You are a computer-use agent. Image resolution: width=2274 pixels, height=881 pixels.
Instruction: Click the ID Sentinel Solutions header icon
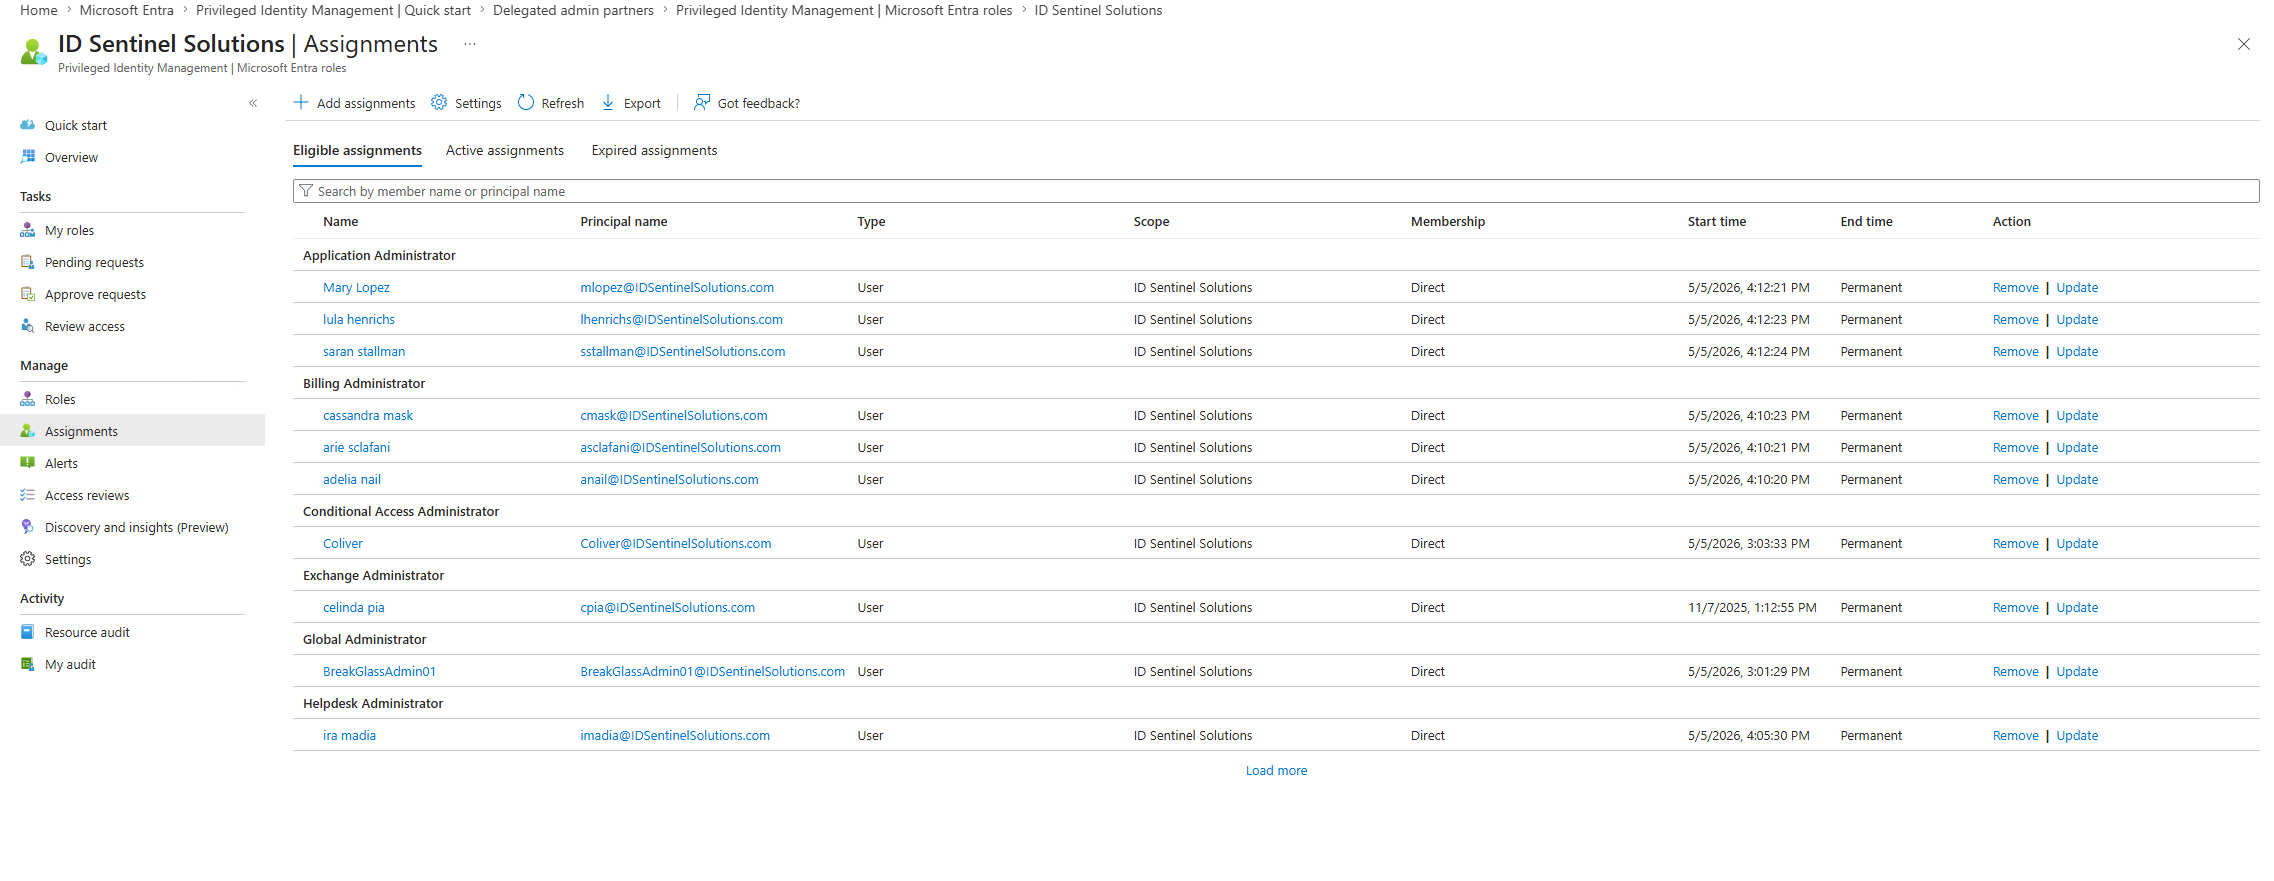coord(34,52)
